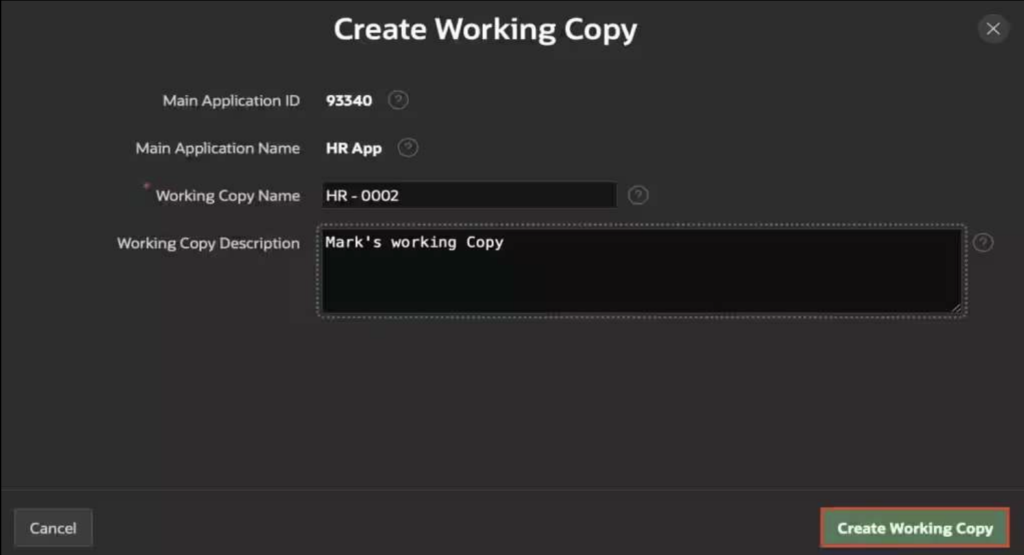Close the Create Working Copy dialog
Viewport: 1024px width, 555px height.
[x=992, y=29]
